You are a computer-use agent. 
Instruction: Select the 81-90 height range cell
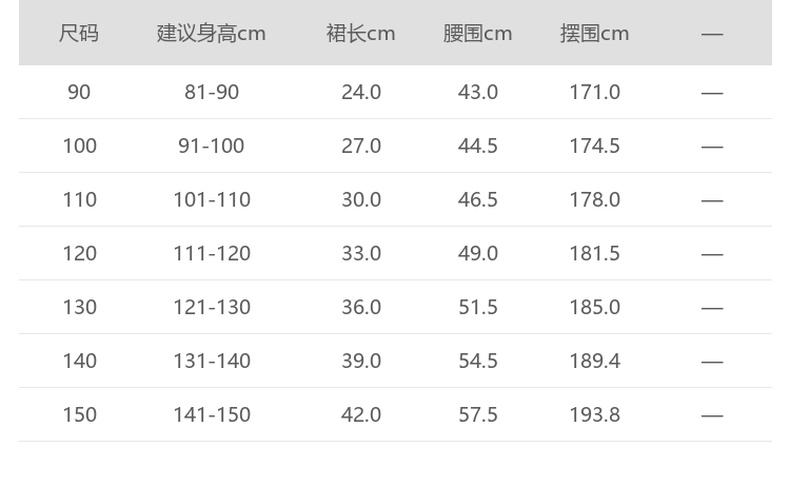pos(211,92)
